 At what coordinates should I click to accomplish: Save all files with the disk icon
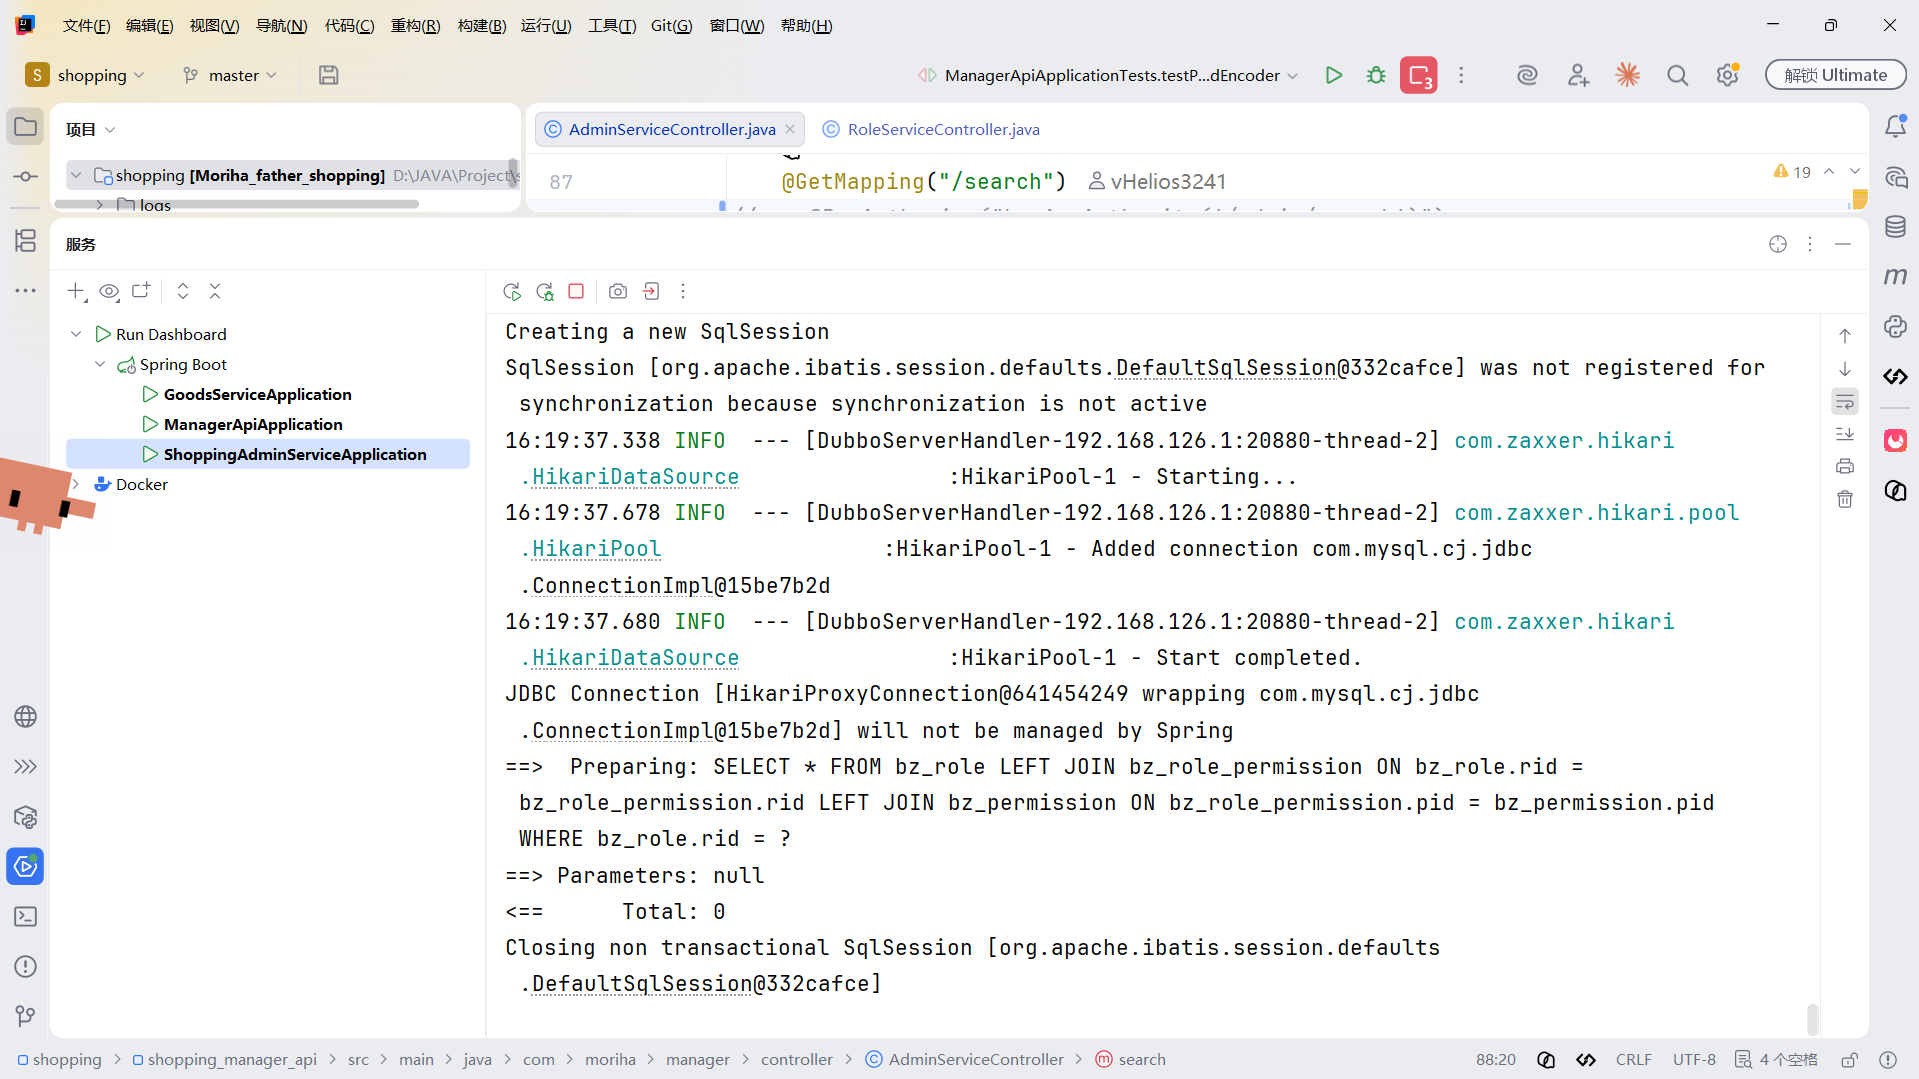[328, 75]
